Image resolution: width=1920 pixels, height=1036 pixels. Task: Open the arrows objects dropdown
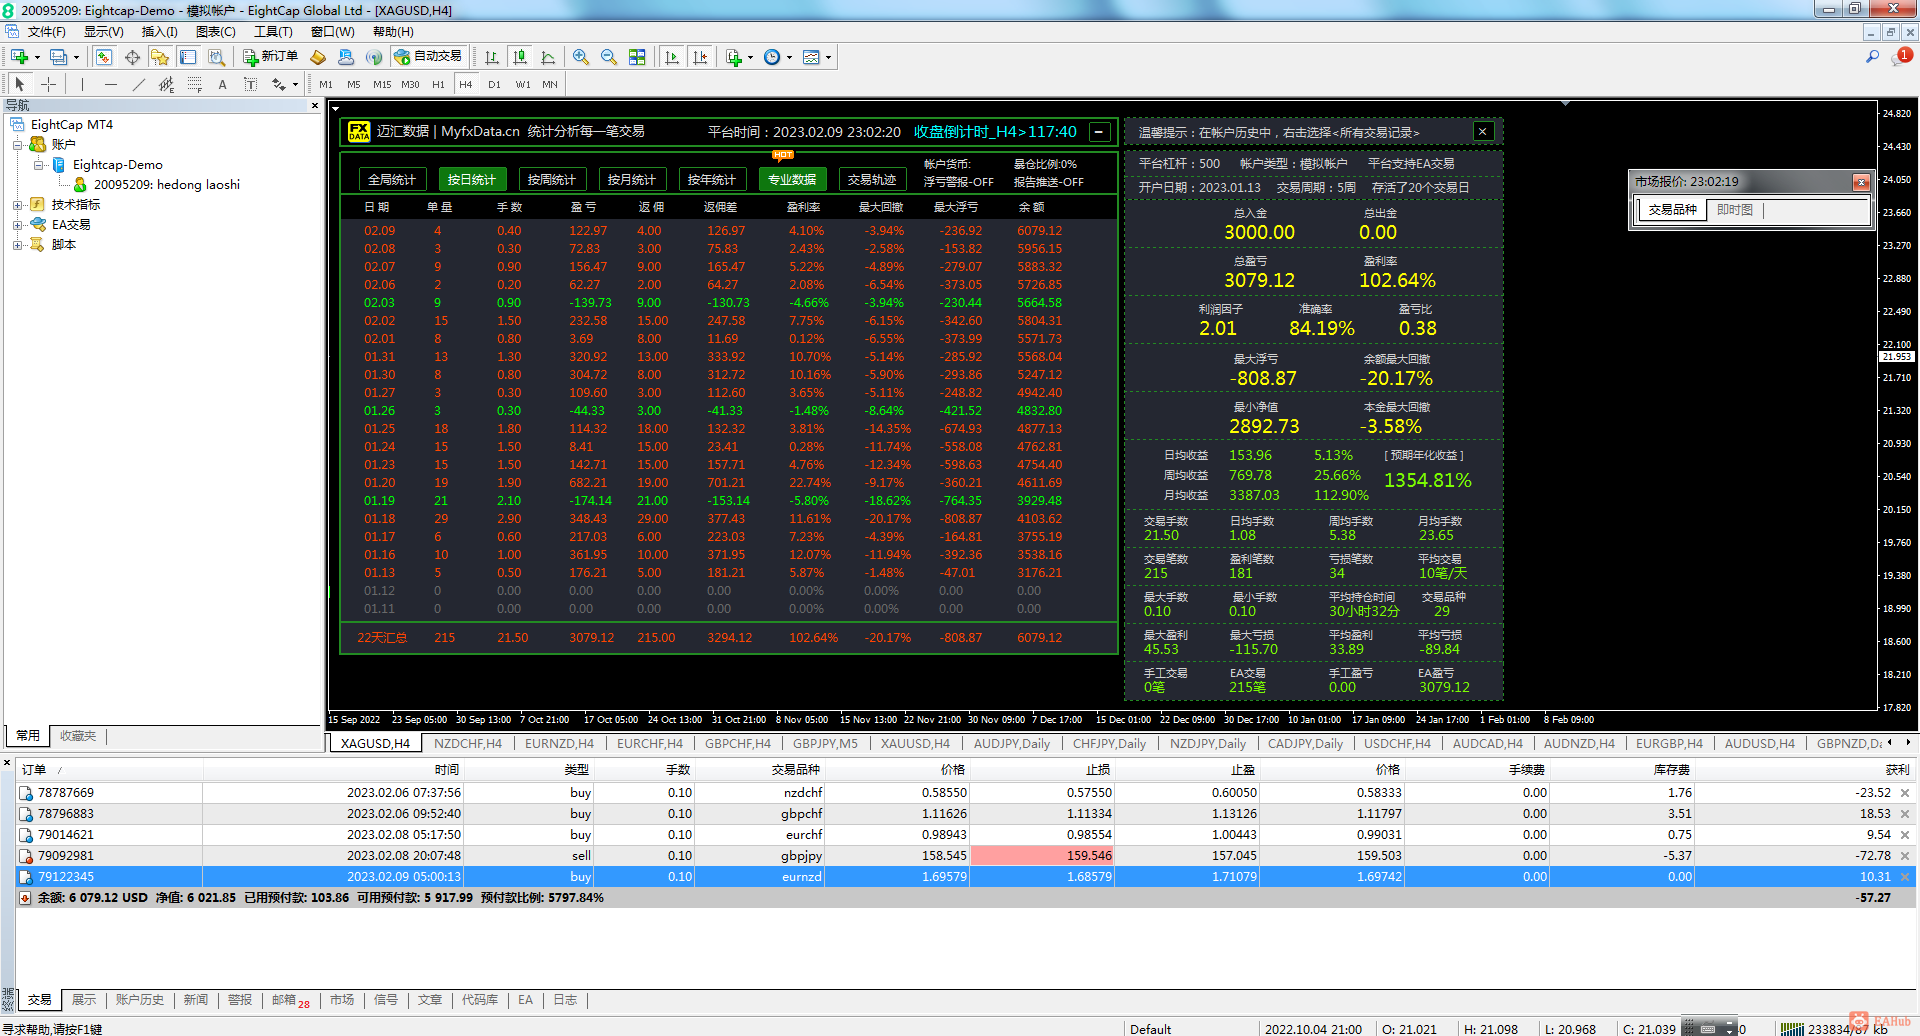[x=295, y=85]
